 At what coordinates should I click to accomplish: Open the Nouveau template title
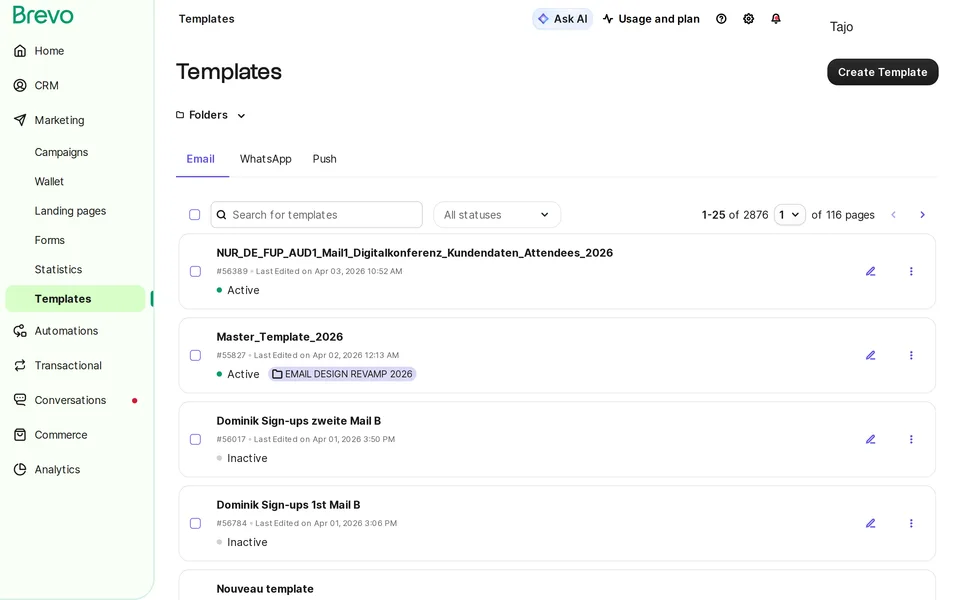(x=264, y=589)
